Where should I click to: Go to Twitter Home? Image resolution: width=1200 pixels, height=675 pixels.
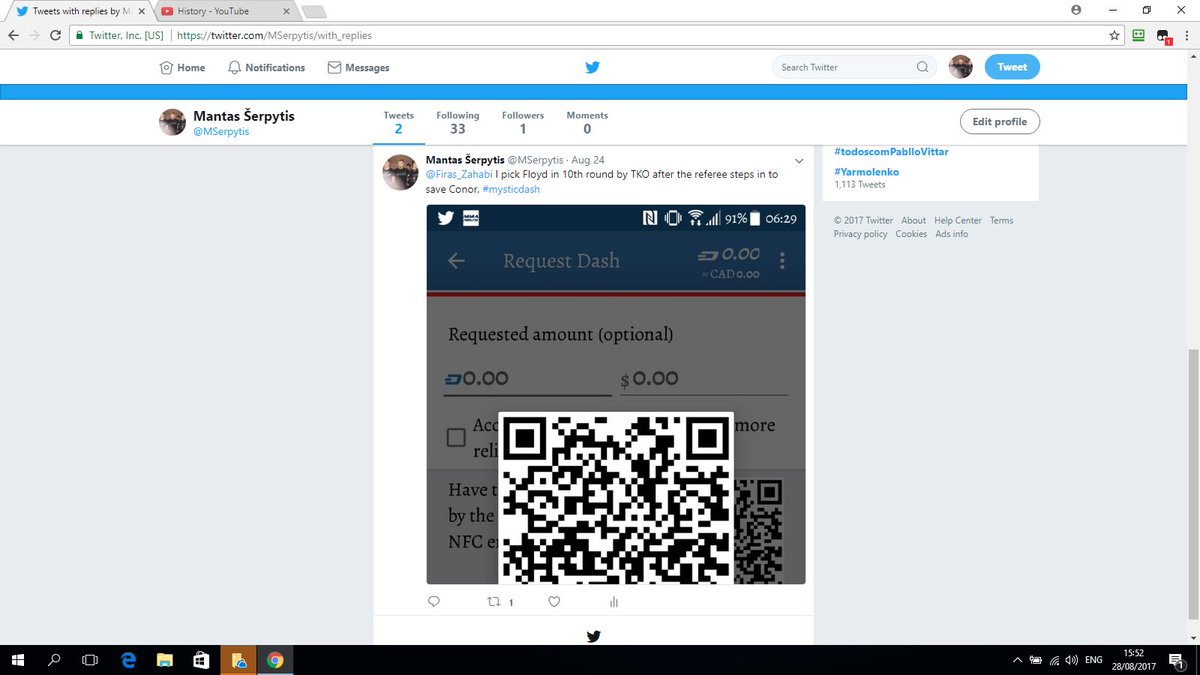(182, 67)
